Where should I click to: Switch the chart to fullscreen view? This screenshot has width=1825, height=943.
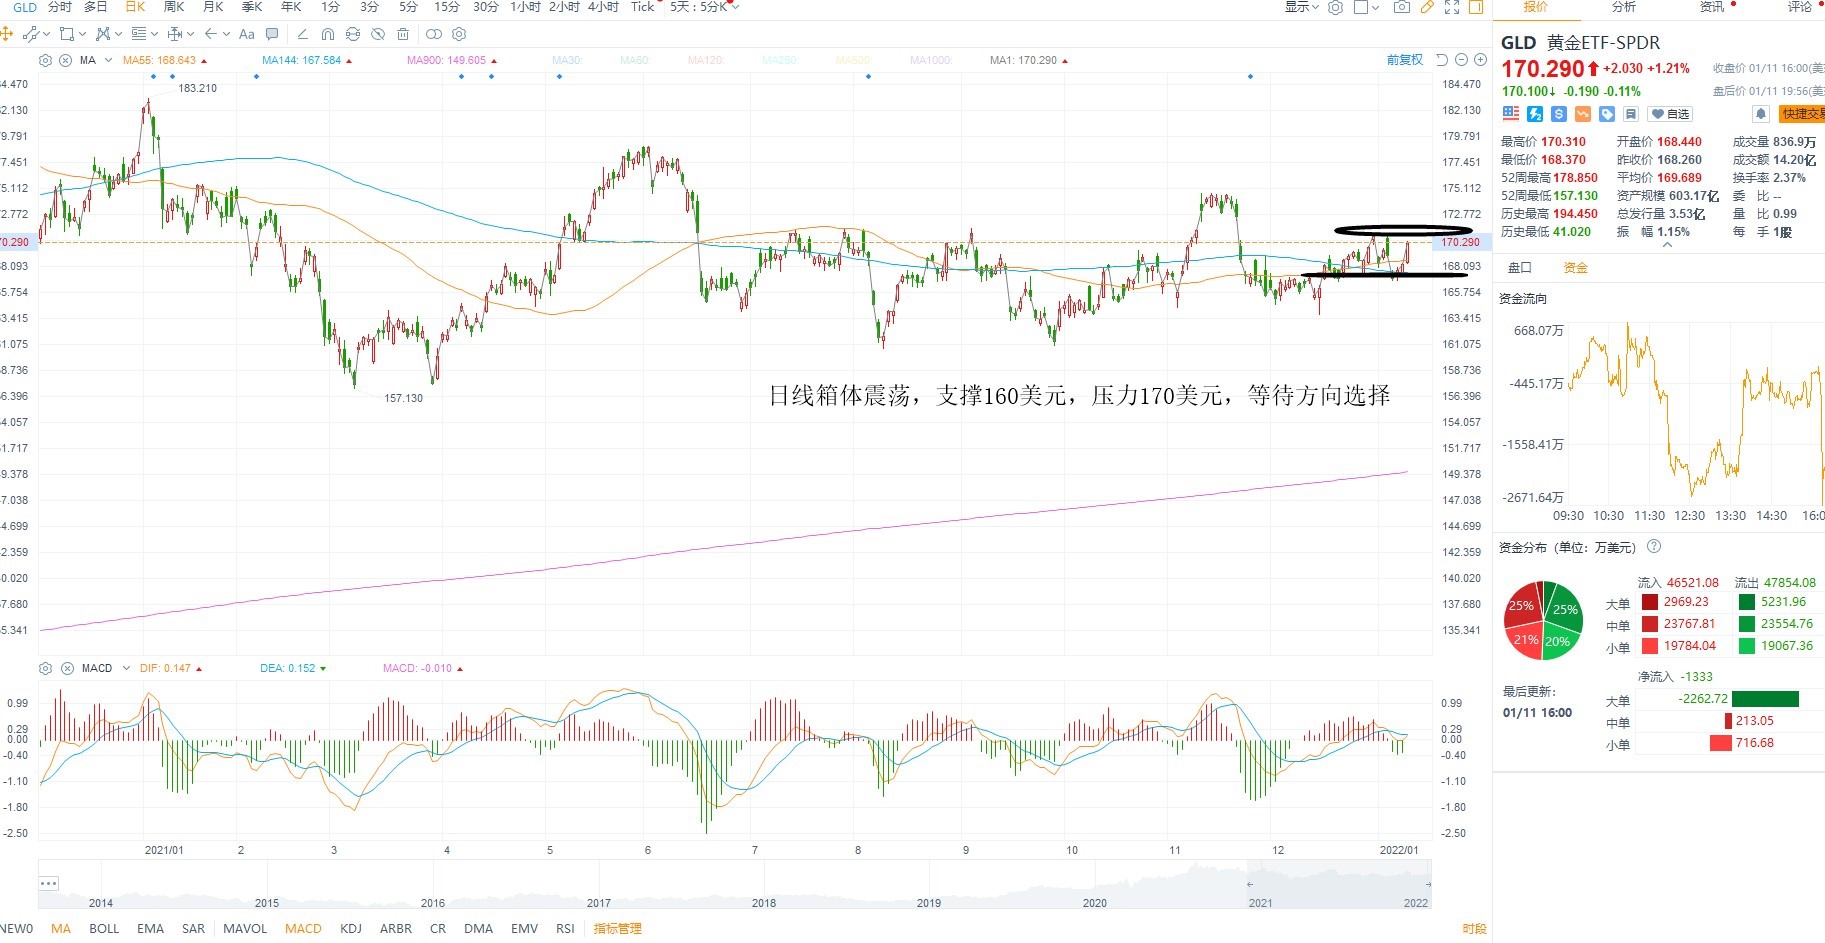(1452, 7)
